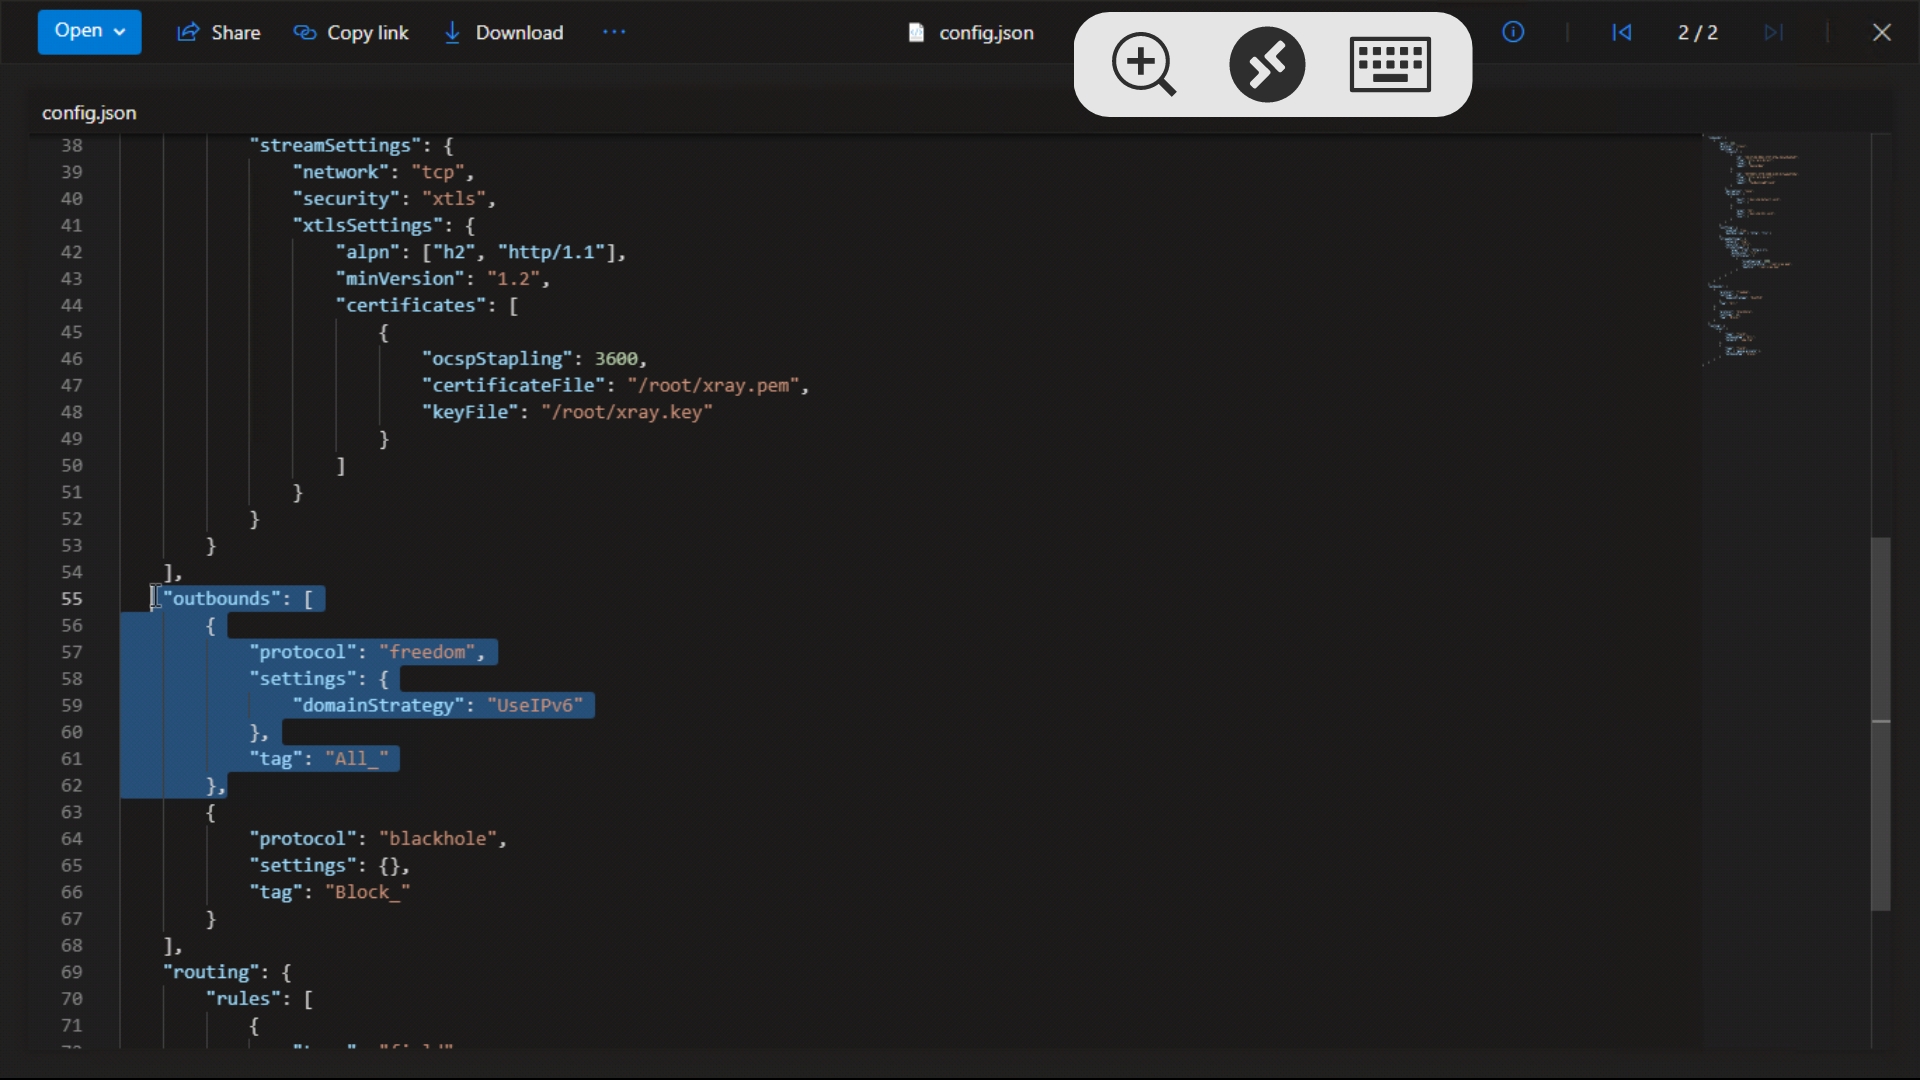The width and height of the screenshot is (1920, 1080).
Task: Expand the Open button dropdown
Action: click(x=120, y=31)
